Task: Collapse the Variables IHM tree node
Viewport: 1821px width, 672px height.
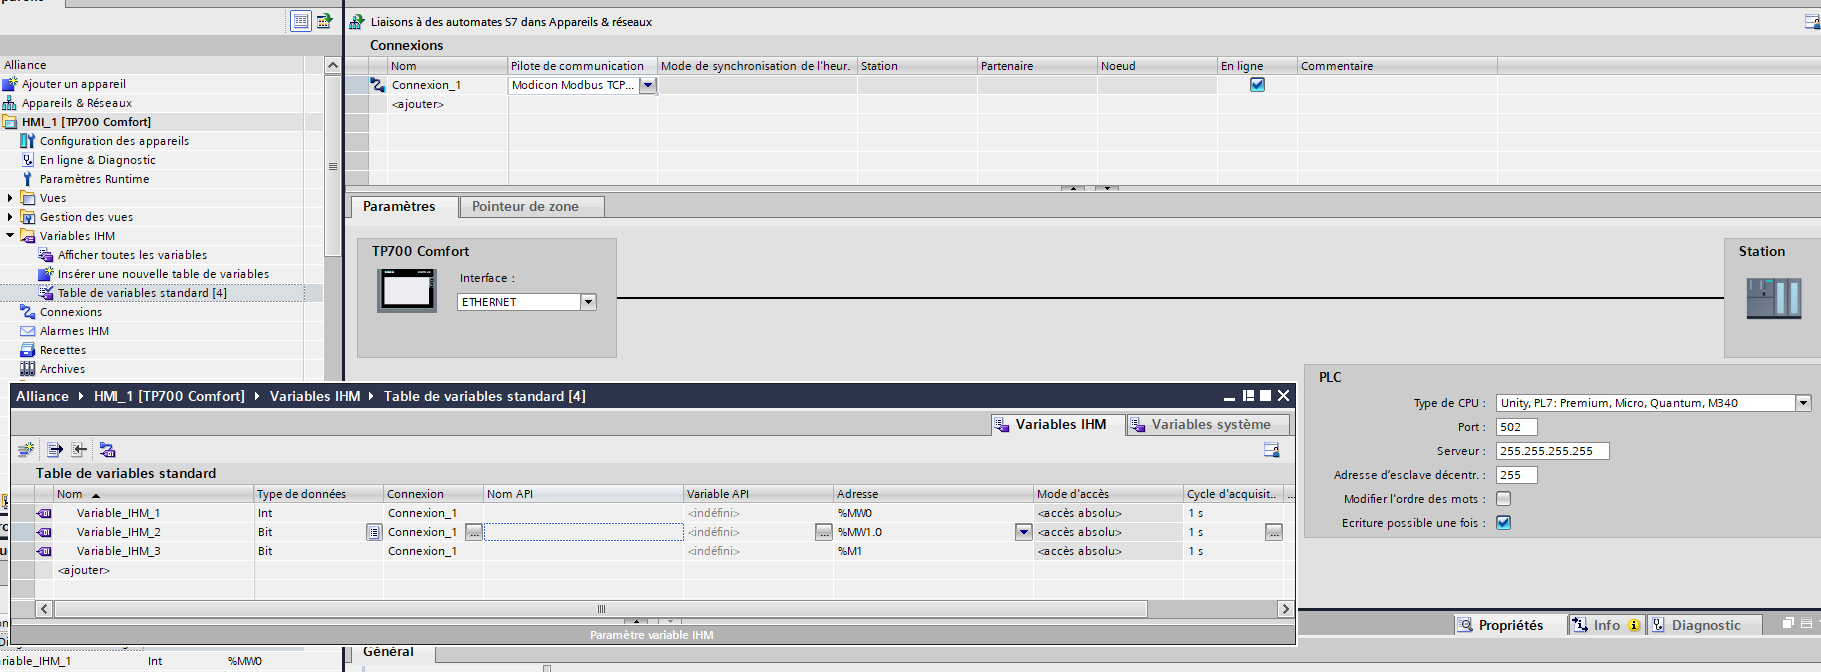Action: pyautogui.click(x=10, y=236)
